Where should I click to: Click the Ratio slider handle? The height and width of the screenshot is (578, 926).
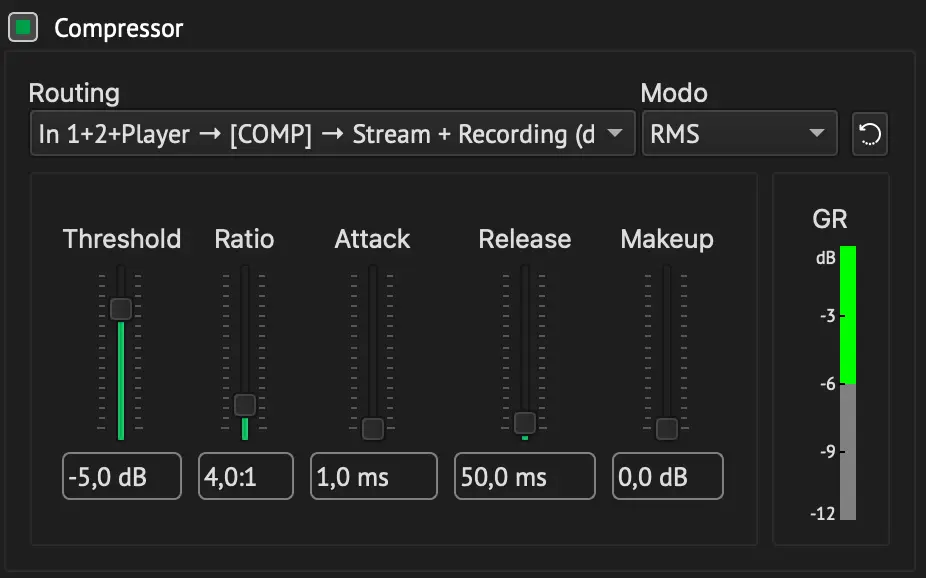245,405
